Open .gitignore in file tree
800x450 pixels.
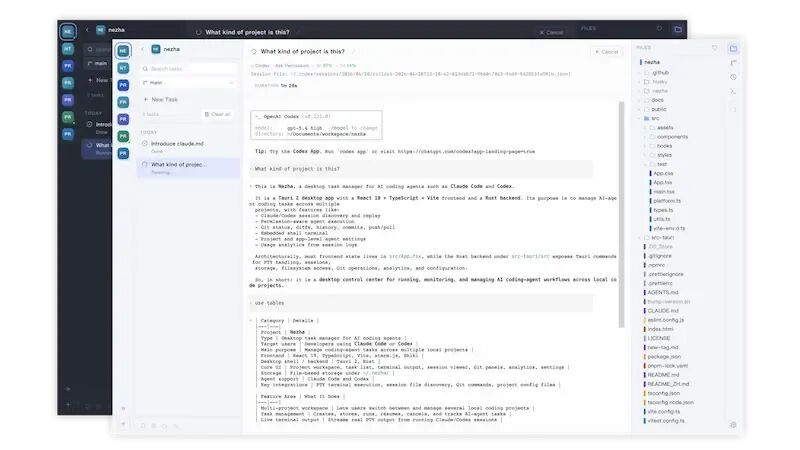tap(658, 256)
